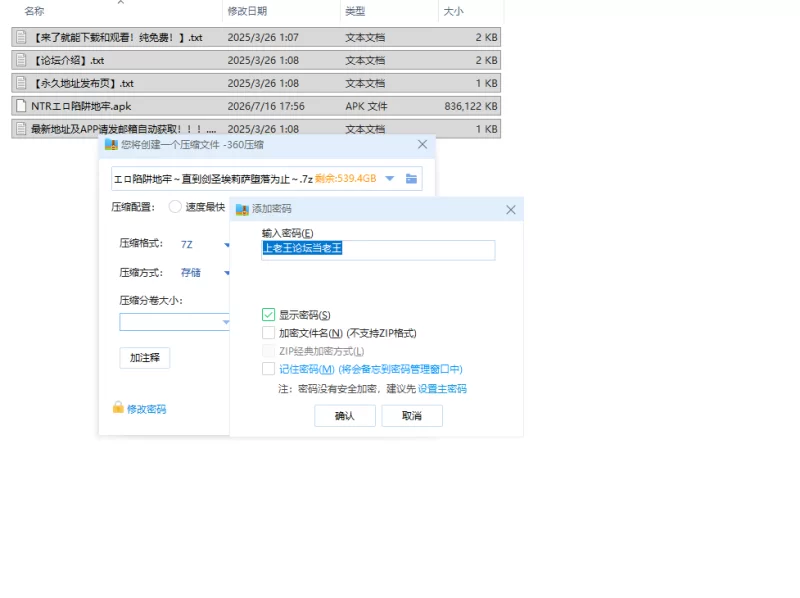Sort files by 类型 column header
The height and width of the screenshot is (598, 800).
355,11
